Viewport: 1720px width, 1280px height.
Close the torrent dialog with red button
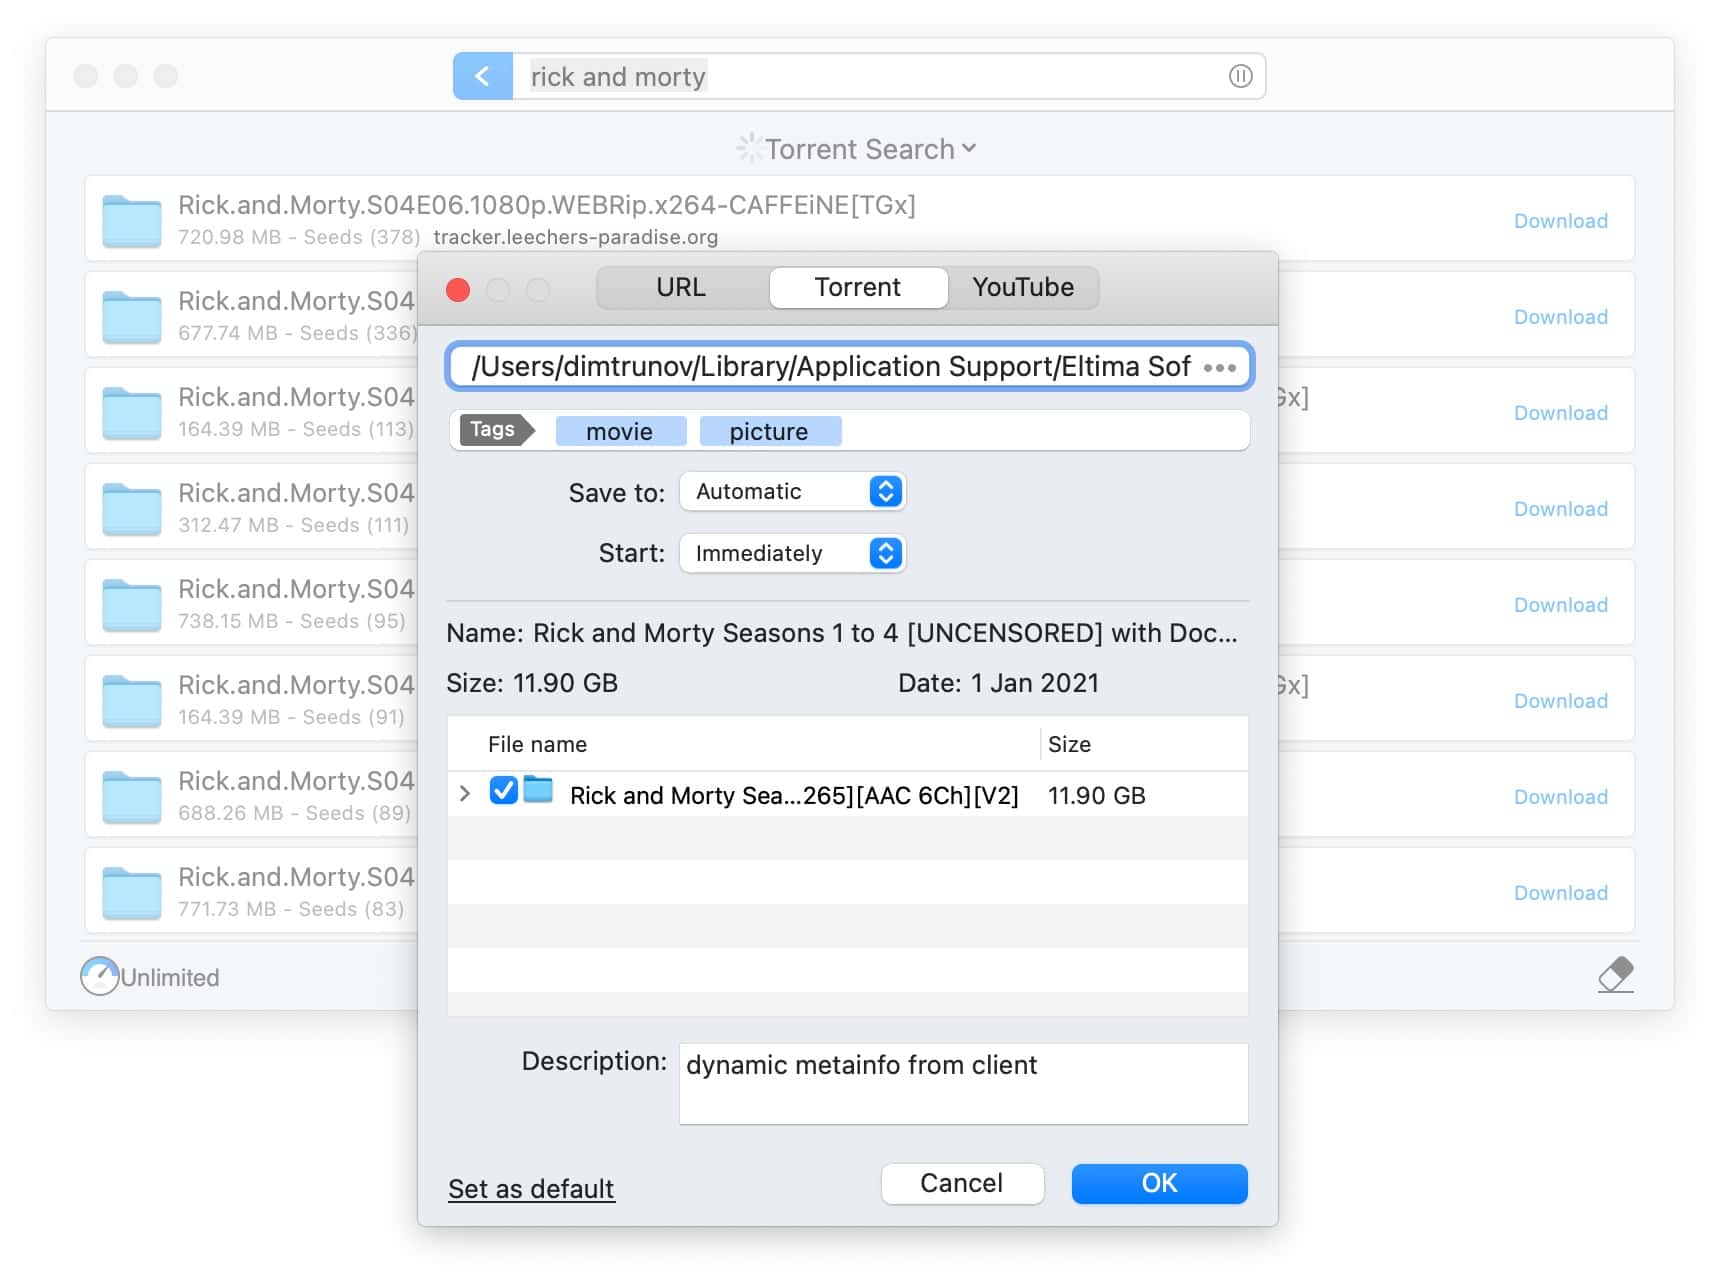click(x=458, y=290)
